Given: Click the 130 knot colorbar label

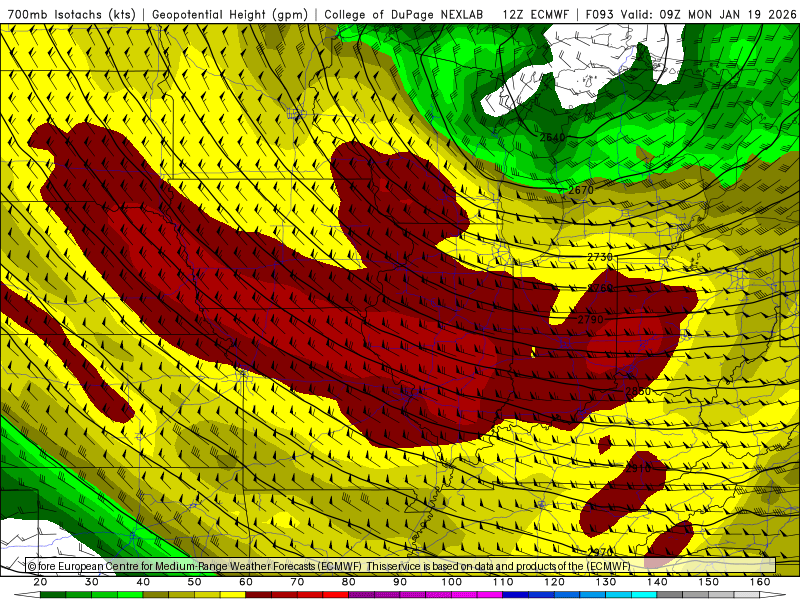Looking at the screenshot, I should pos(606,582).
